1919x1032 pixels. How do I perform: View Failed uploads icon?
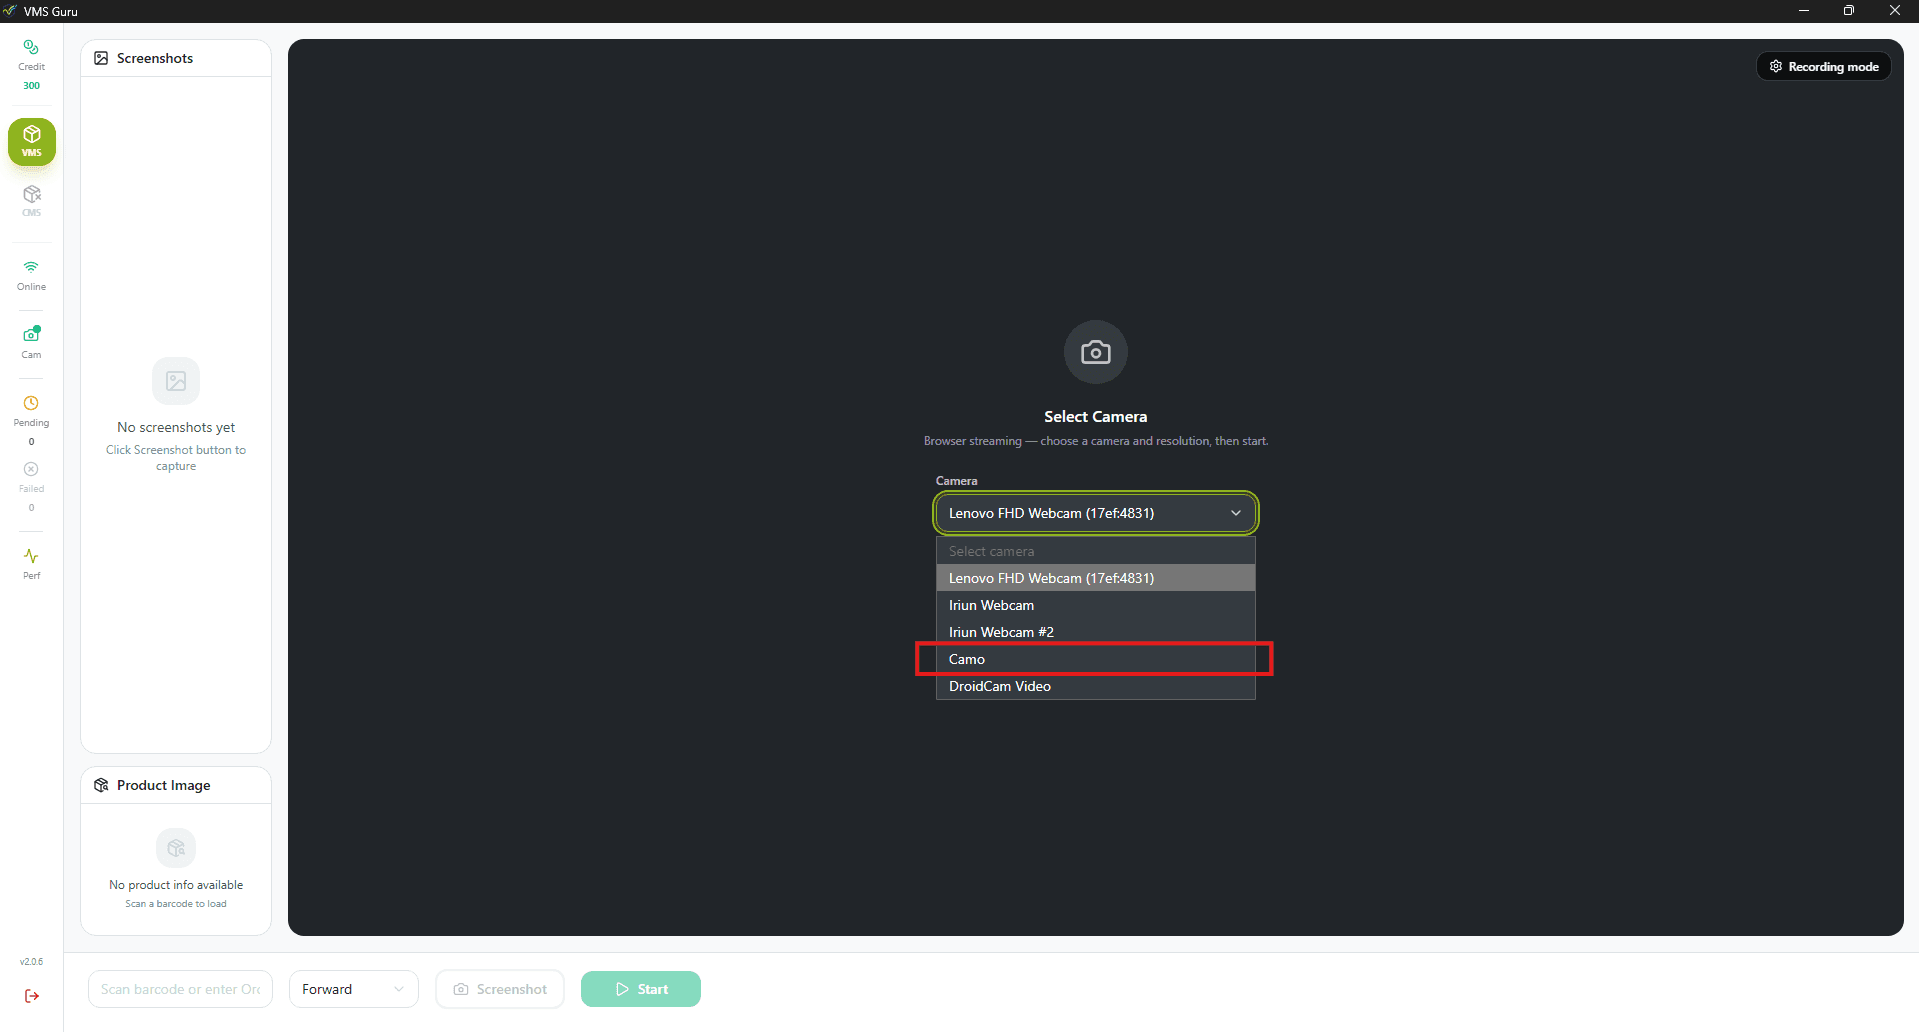(x=31, y=469)
